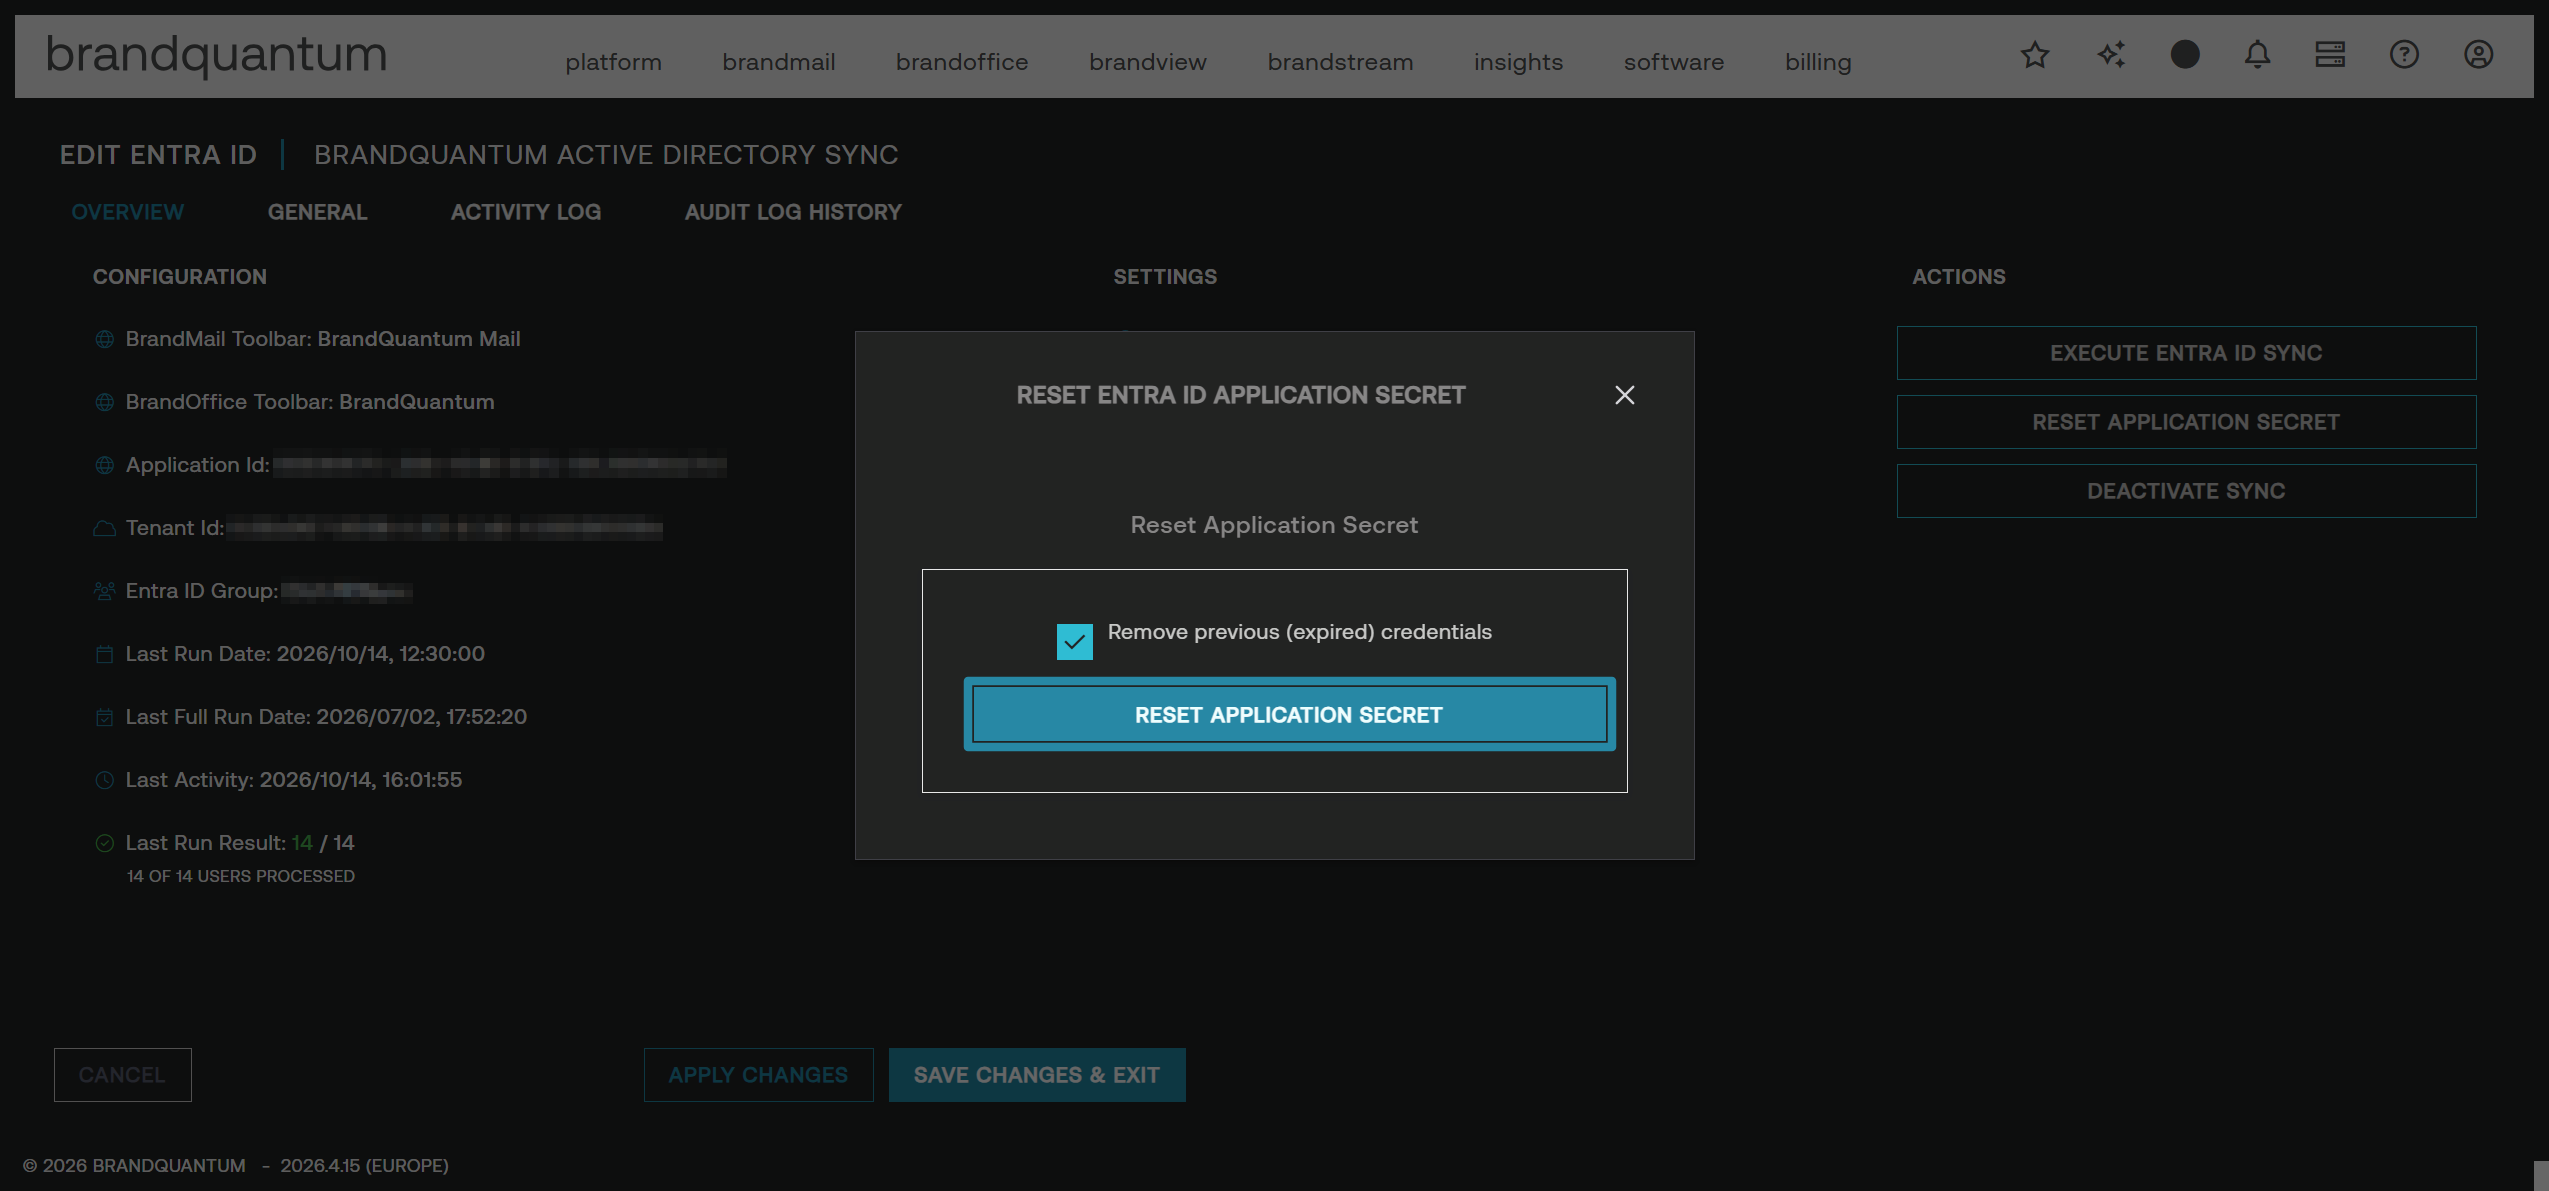Image resolution: width=2549 pixels, height=1191 pixels.
Task: Click Save Changes & Exit button
Action: tap(1037, 1075)
